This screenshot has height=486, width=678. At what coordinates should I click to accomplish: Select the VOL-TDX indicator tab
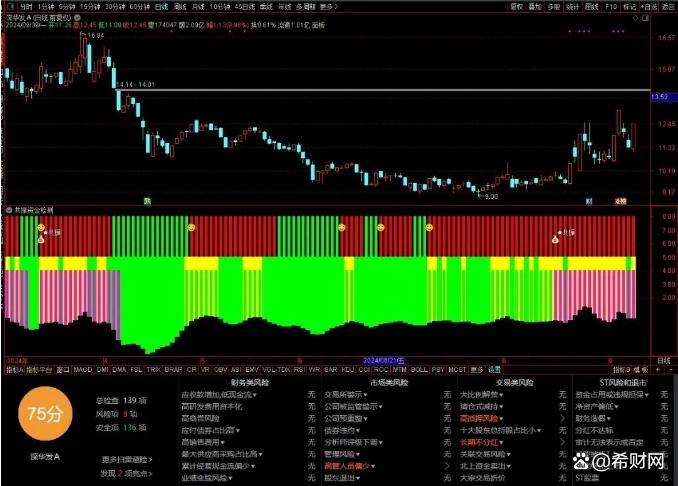(276, 370)
